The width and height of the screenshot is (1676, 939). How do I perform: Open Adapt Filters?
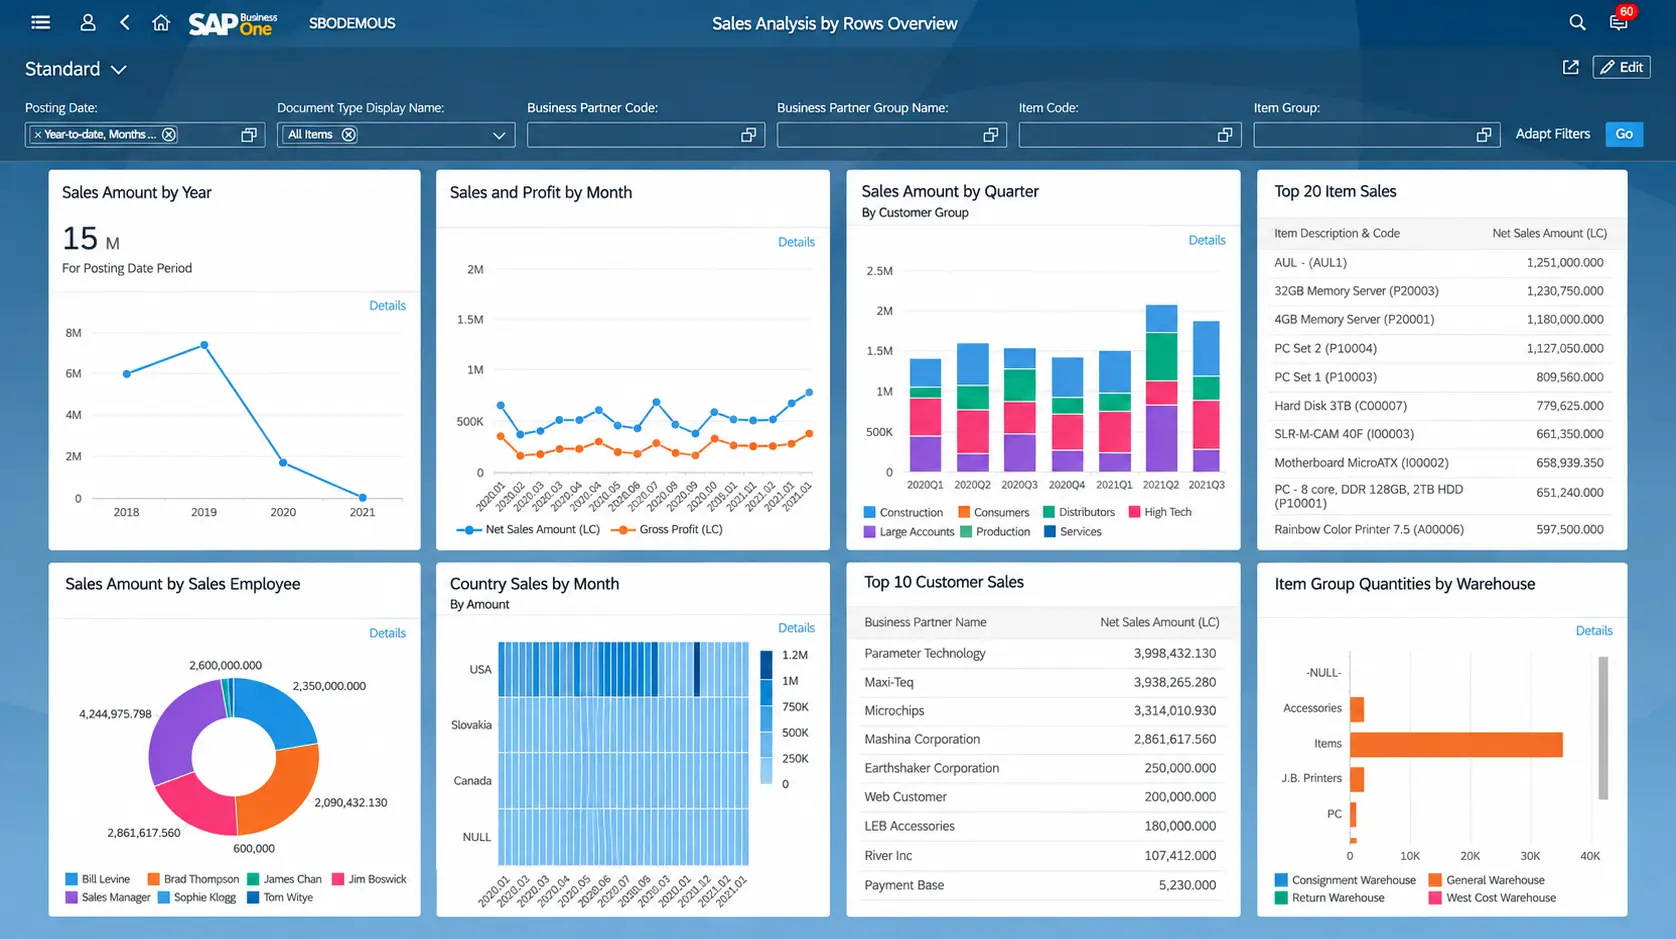tap(1552, 134)
